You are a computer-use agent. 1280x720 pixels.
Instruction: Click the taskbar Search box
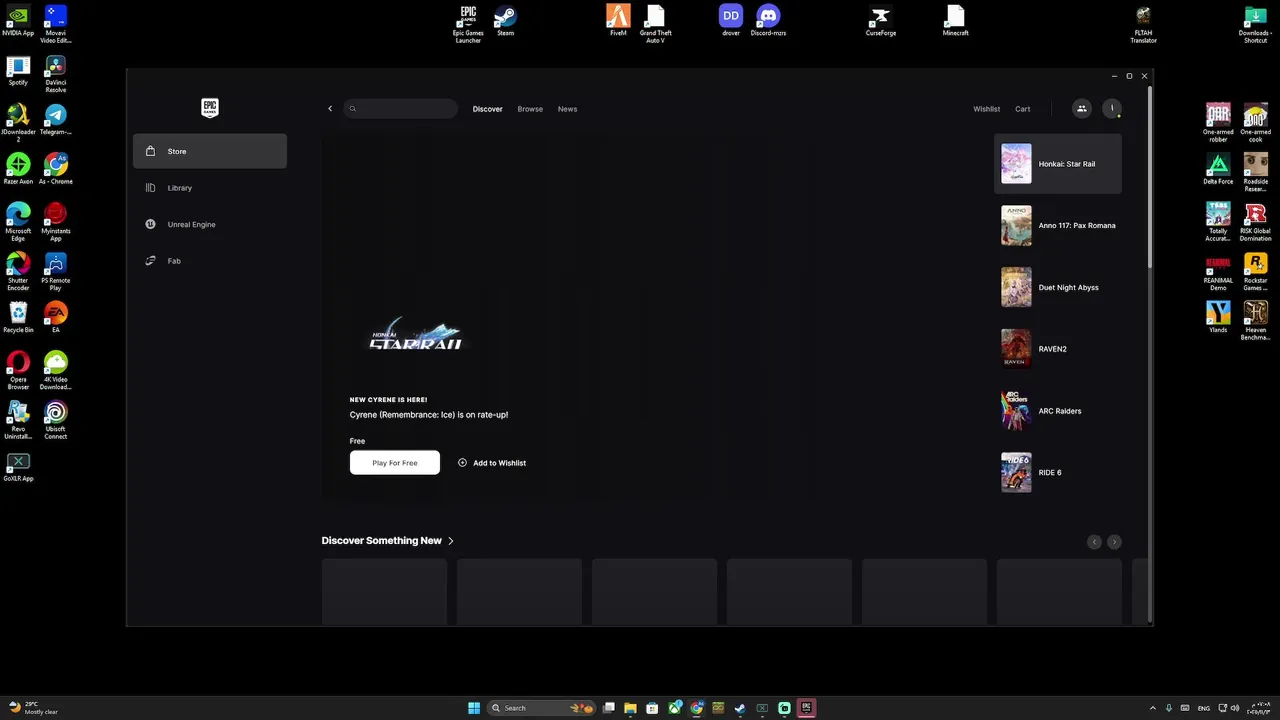pos(542,708)
